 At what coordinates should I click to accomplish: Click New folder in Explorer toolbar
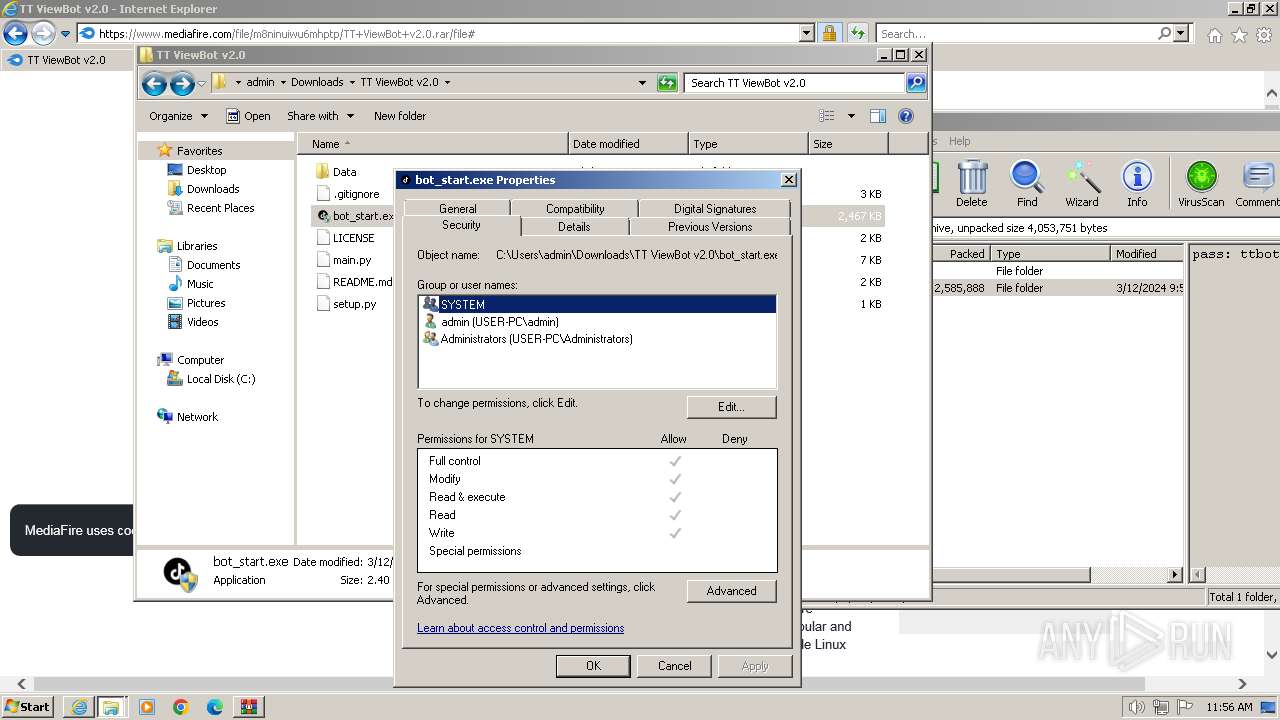tap(400, 116)
